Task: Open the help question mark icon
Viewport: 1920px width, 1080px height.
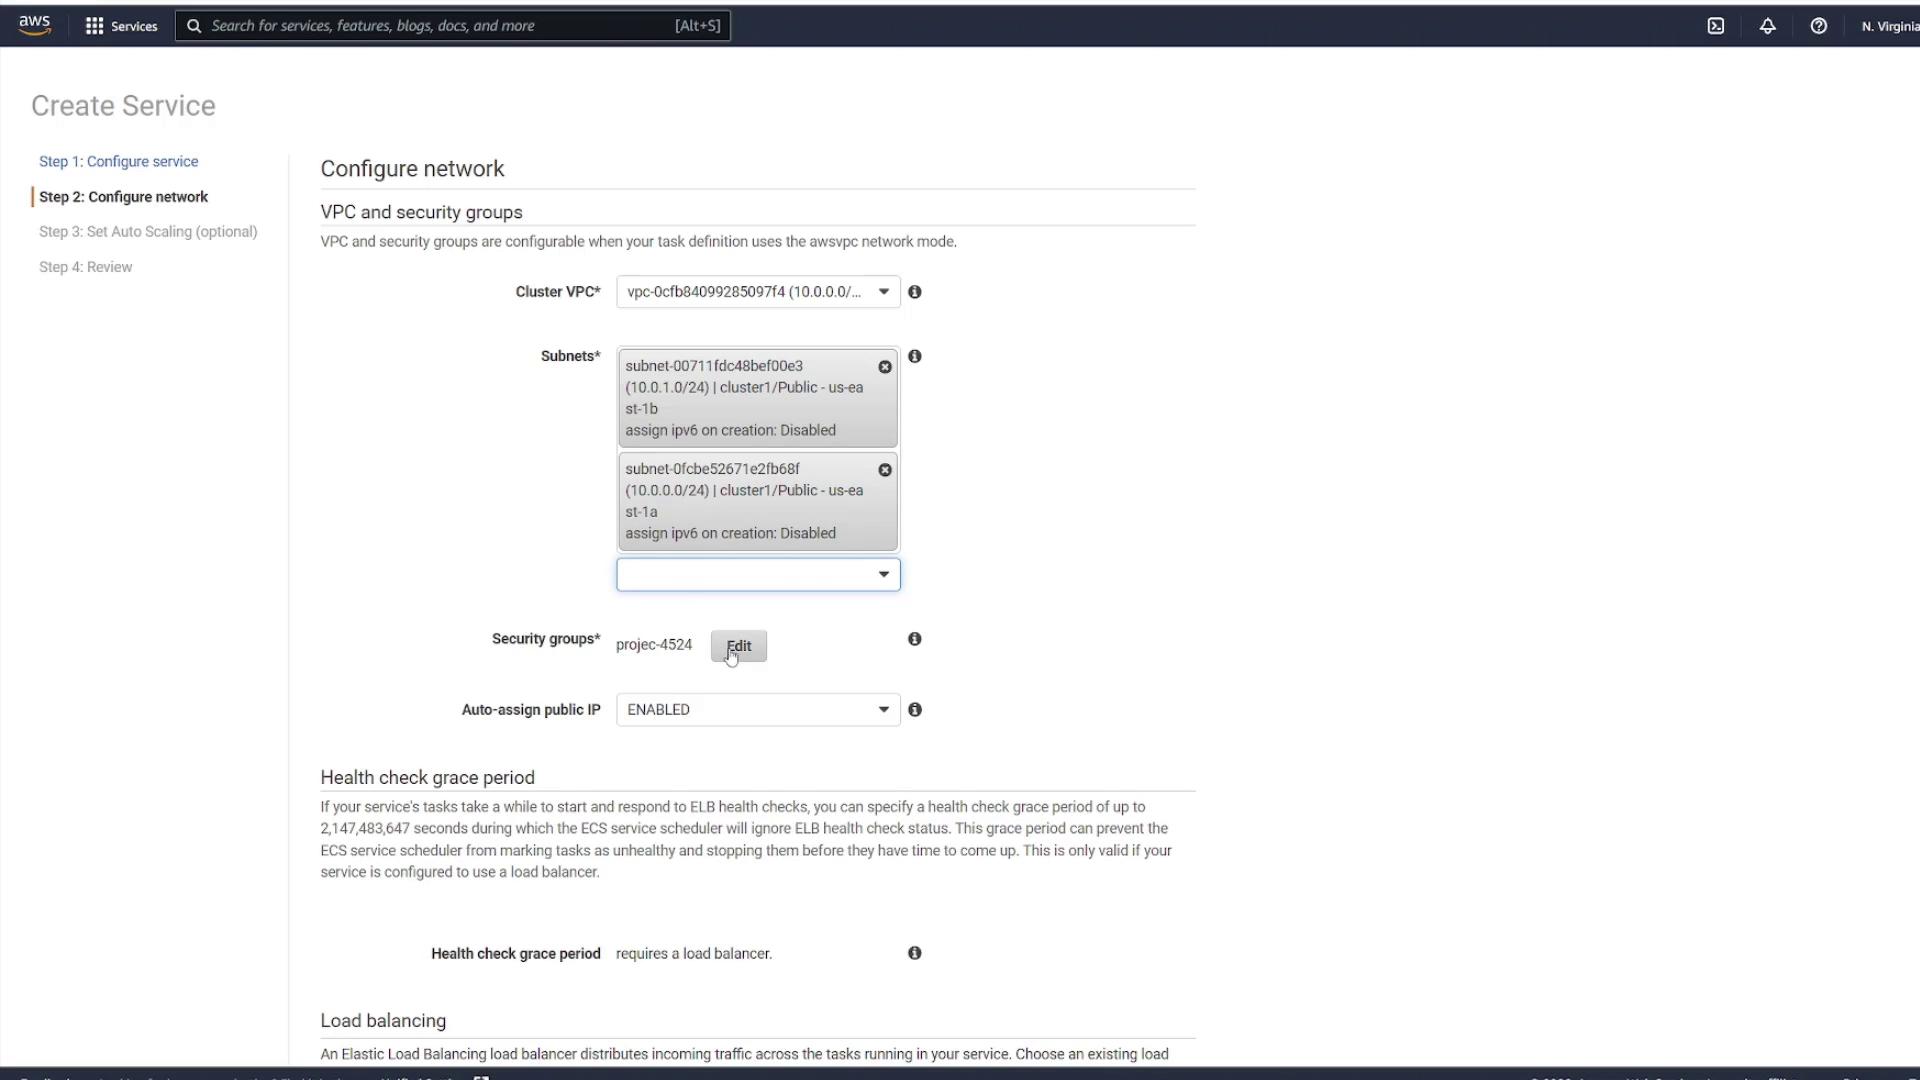Action: 1819,26
